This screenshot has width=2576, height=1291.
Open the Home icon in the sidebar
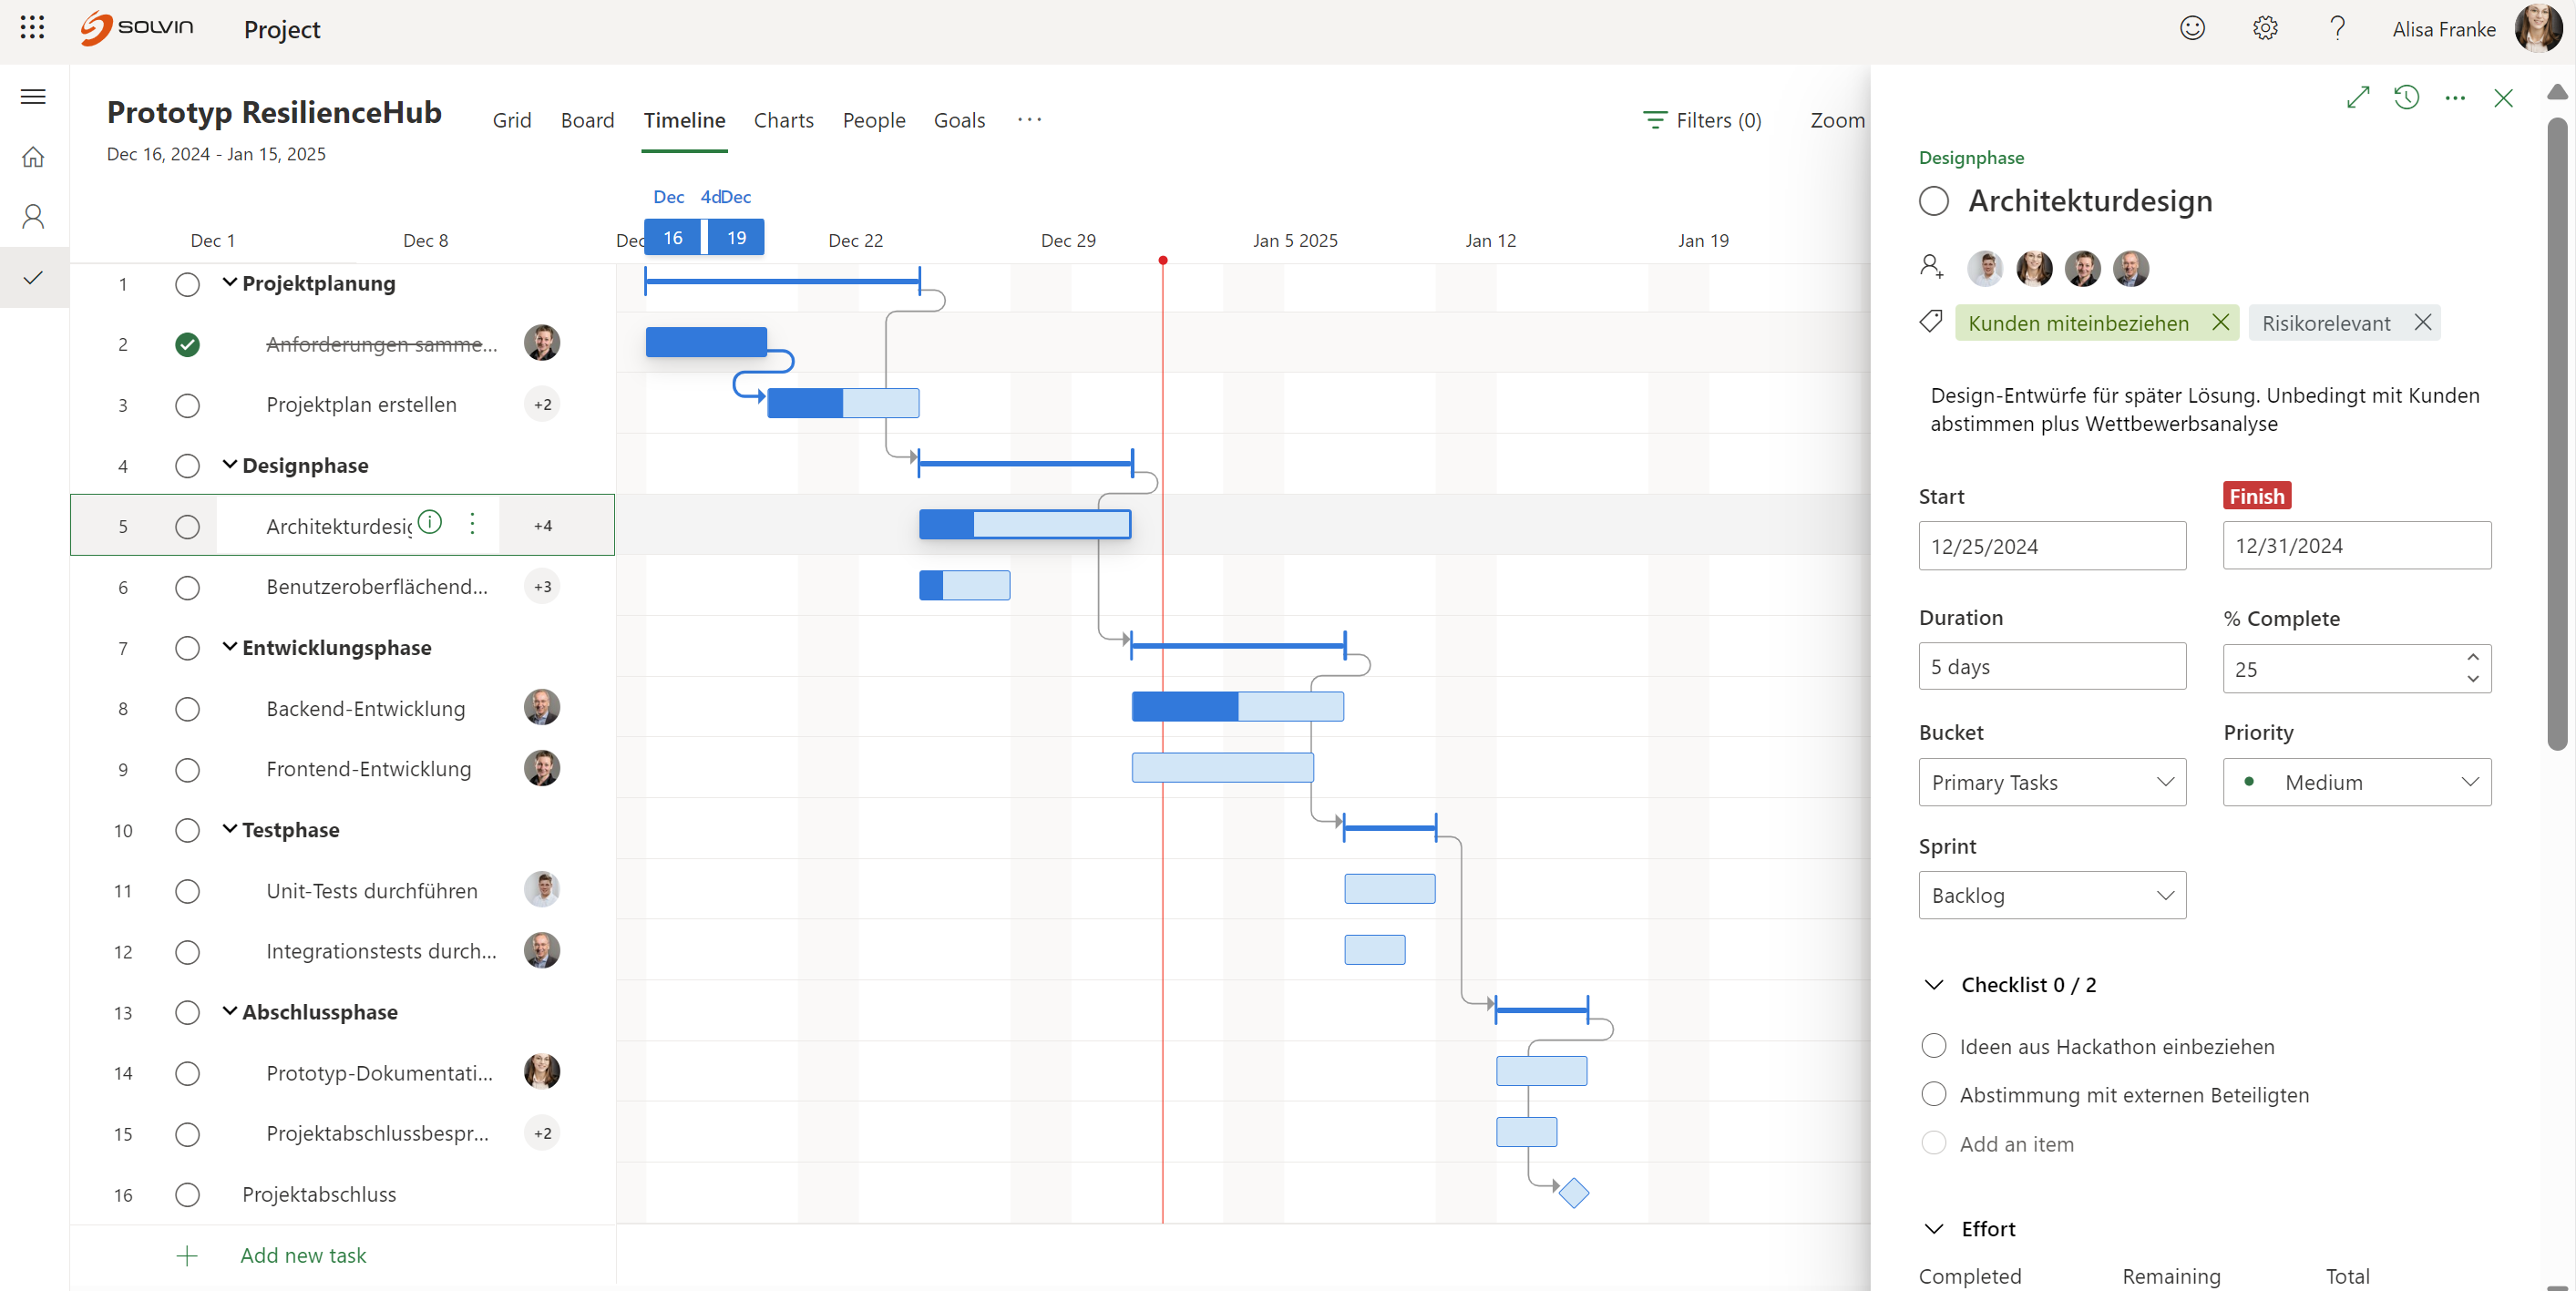click(32, 157)
